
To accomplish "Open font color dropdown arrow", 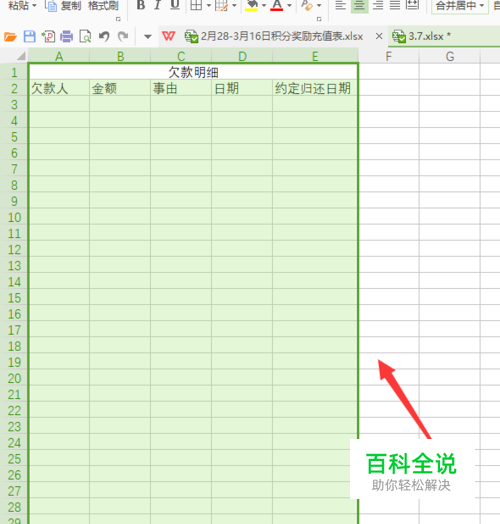I will click(x=289, y=5).
